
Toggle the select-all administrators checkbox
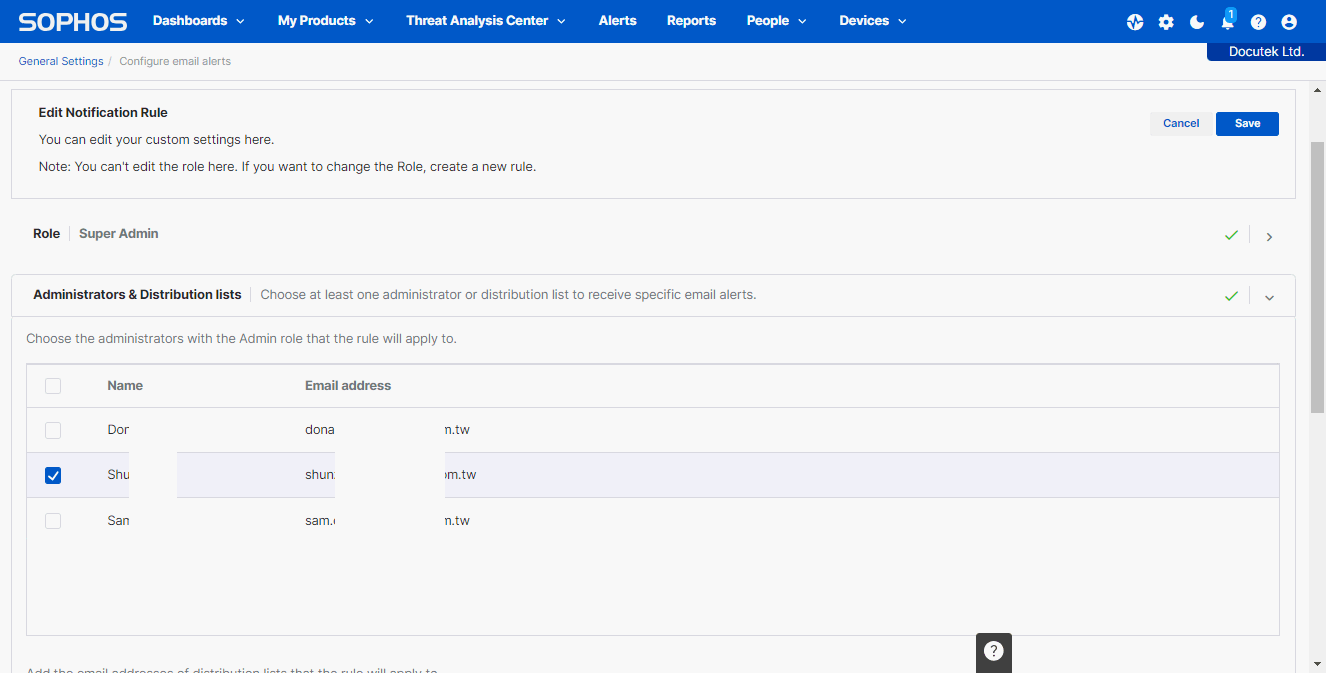point(53,386)
